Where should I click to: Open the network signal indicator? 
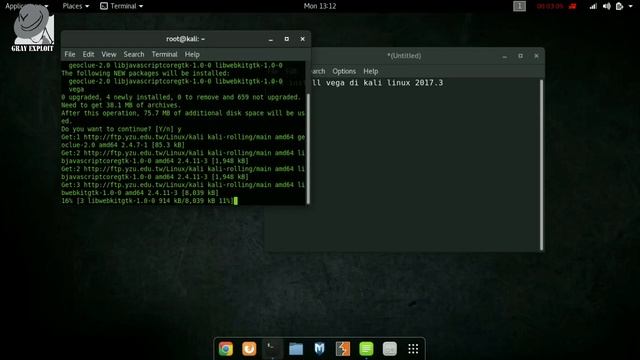click(593, 6)
